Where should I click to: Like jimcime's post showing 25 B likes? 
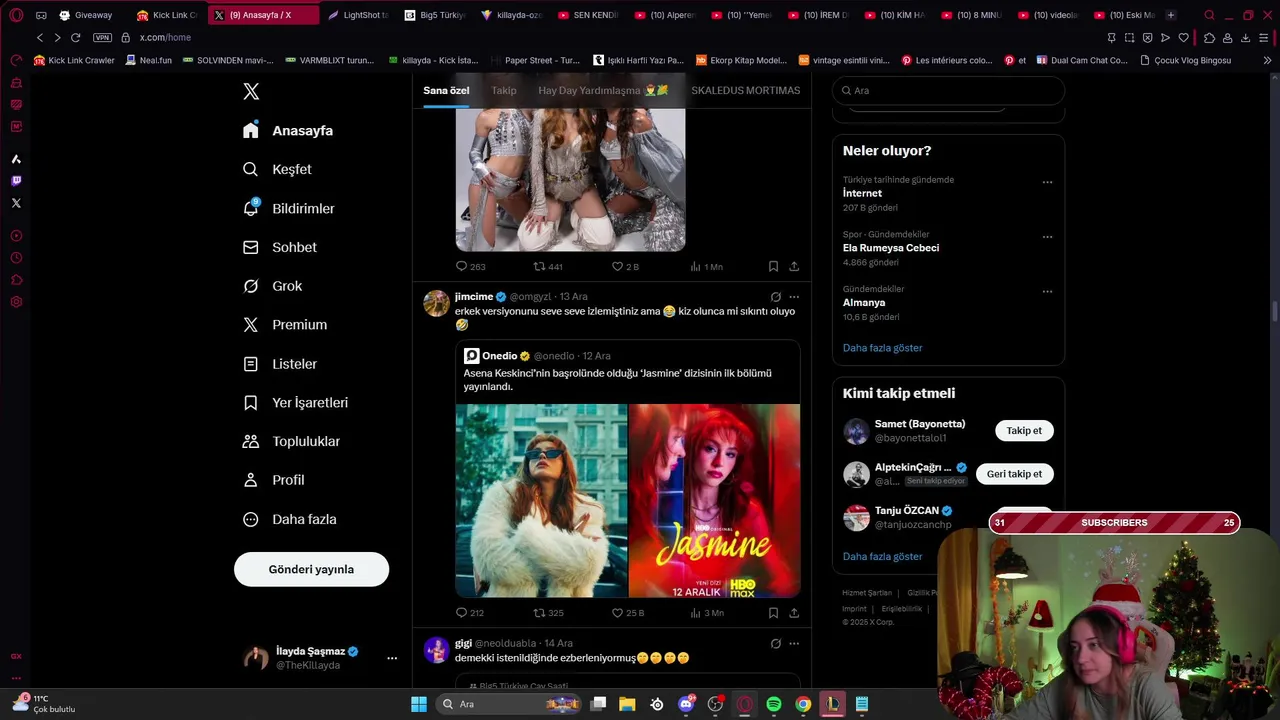(627, 613)
